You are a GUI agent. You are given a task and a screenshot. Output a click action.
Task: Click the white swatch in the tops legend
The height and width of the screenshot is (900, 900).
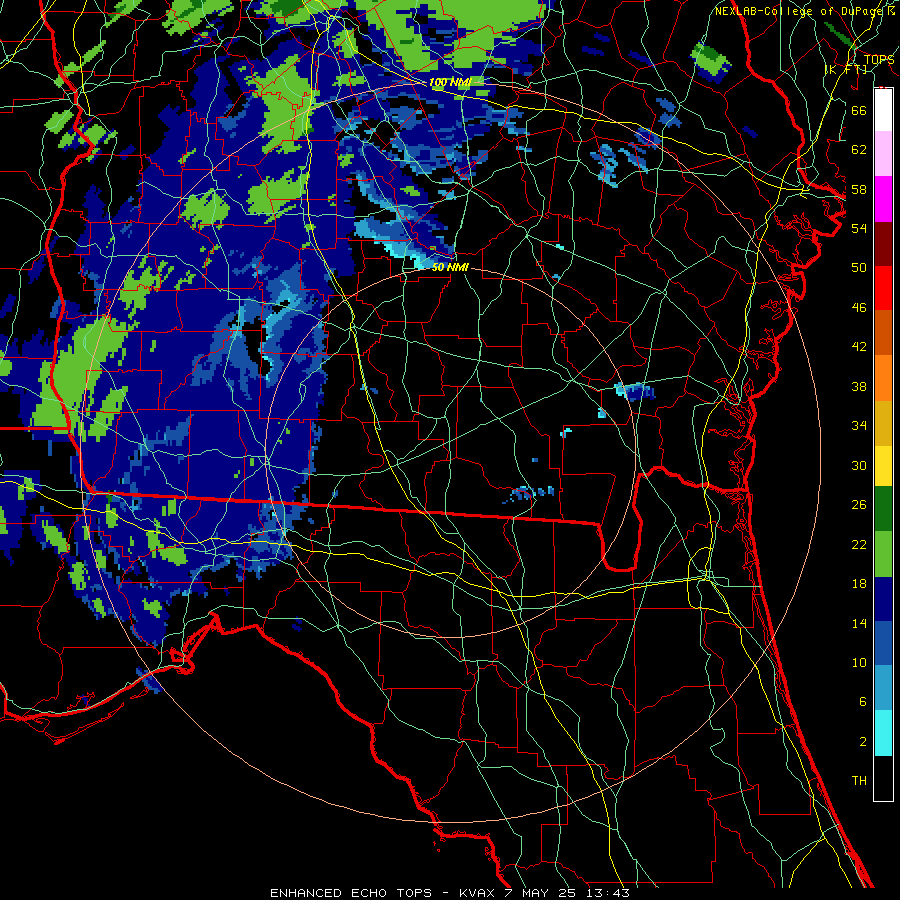[883, 110]
